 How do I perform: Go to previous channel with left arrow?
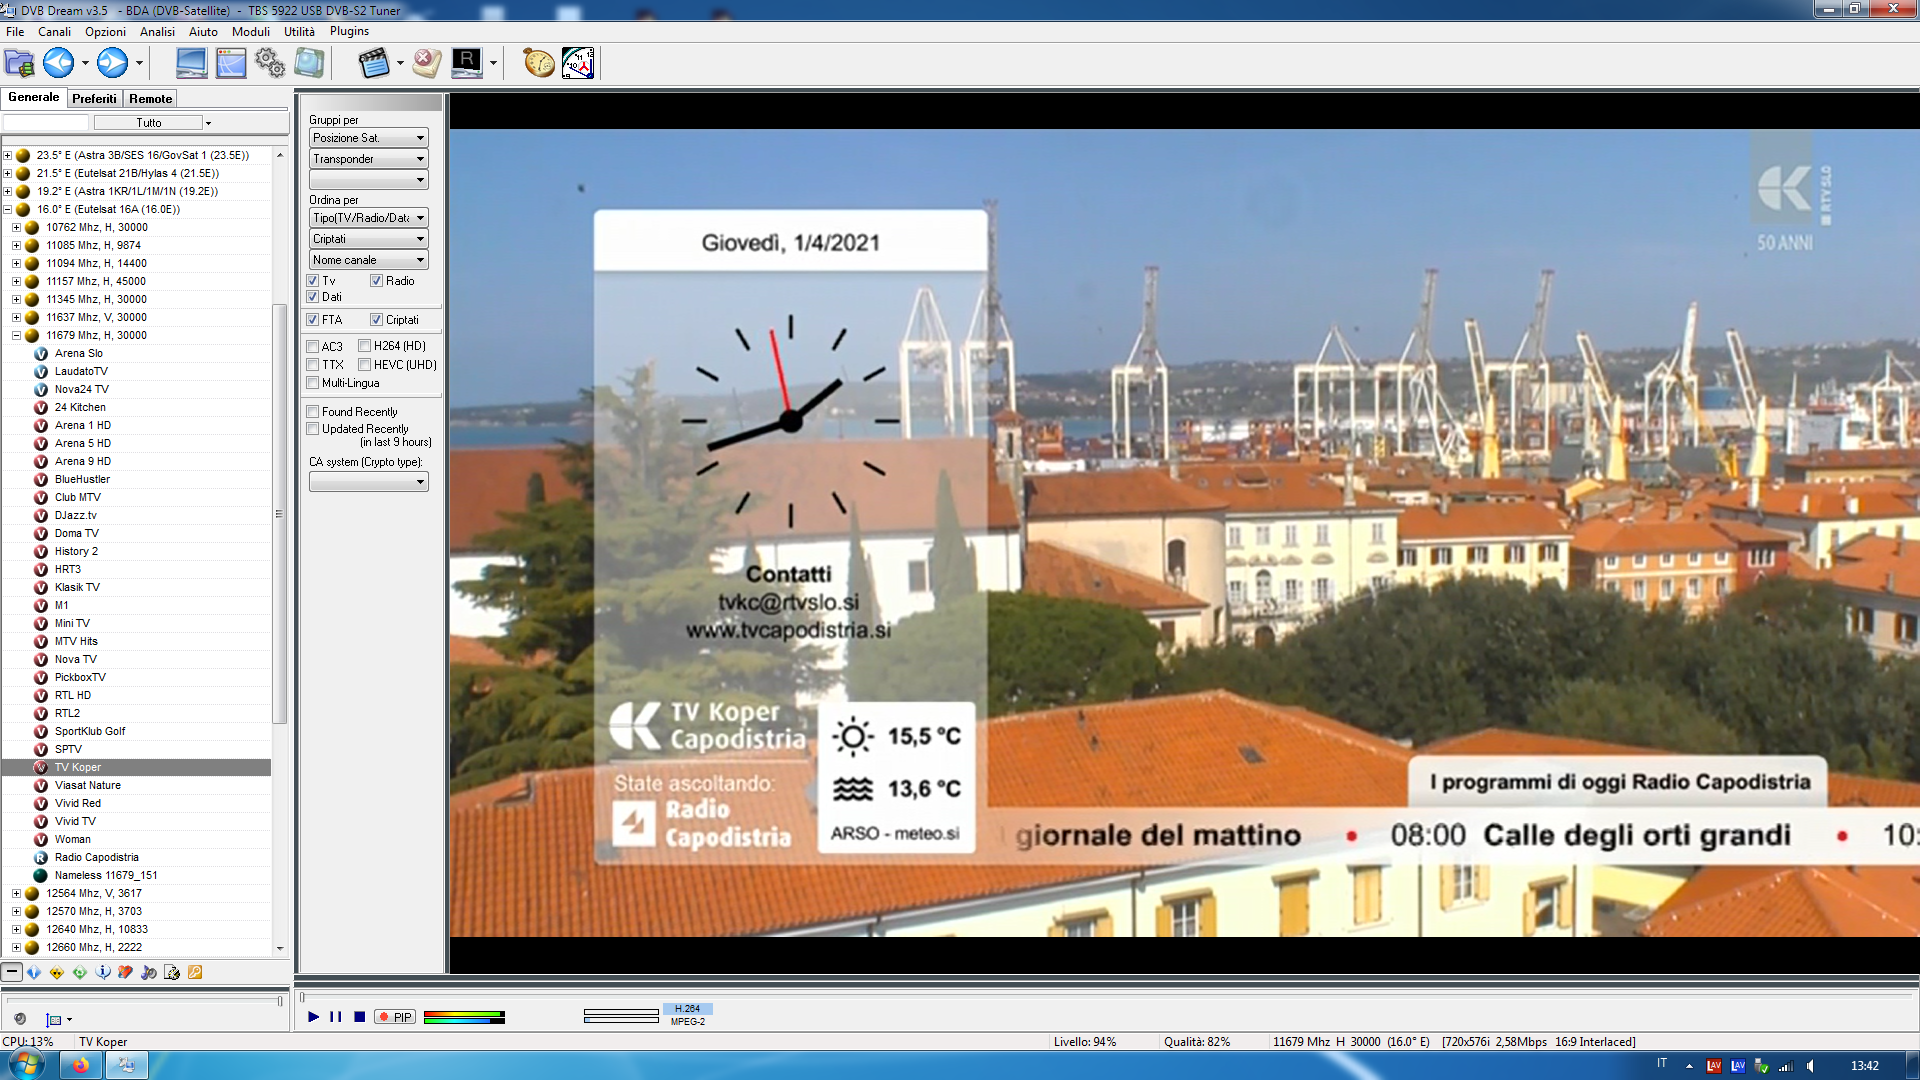point(58,63)
